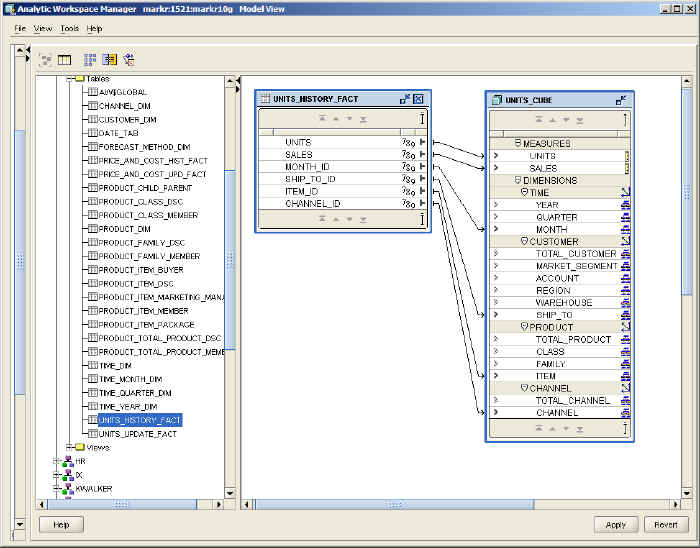Click the HR schema icon

click(68, 461)
